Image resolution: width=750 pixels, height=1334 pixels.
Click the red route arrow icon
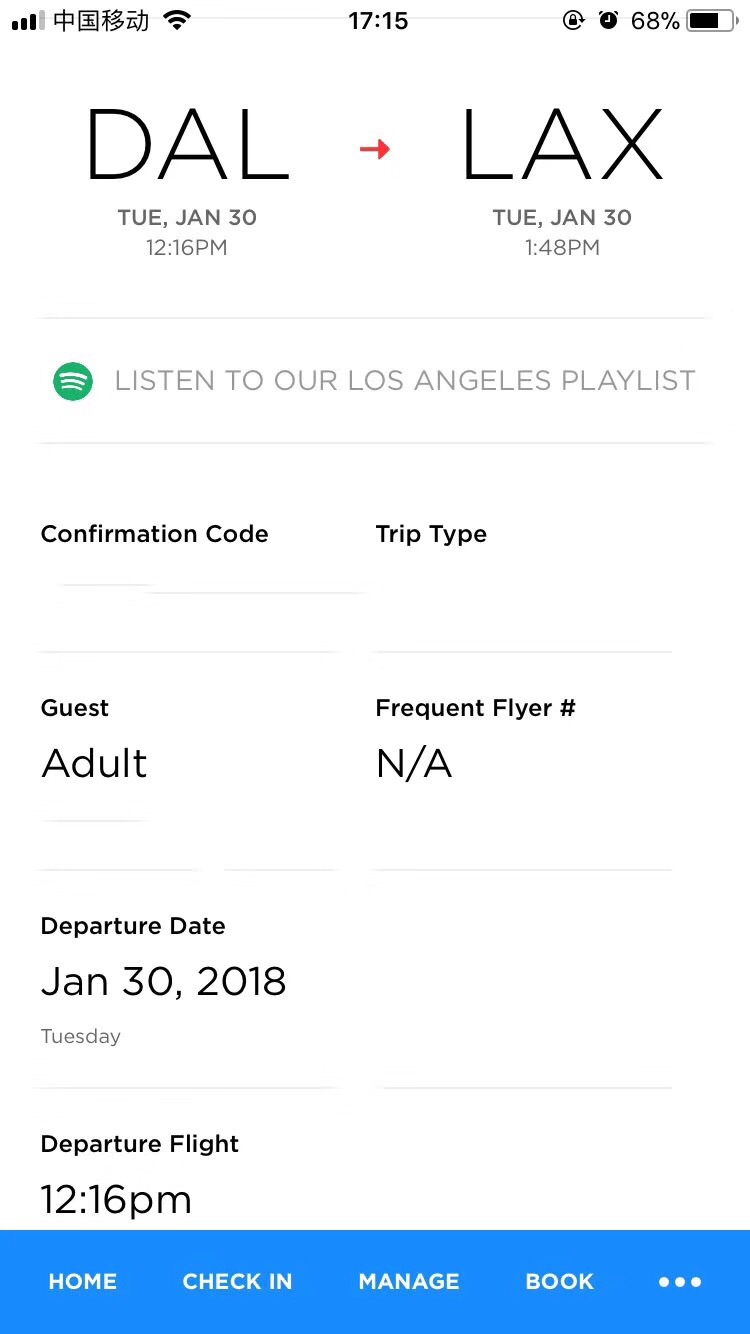(375, 149)
